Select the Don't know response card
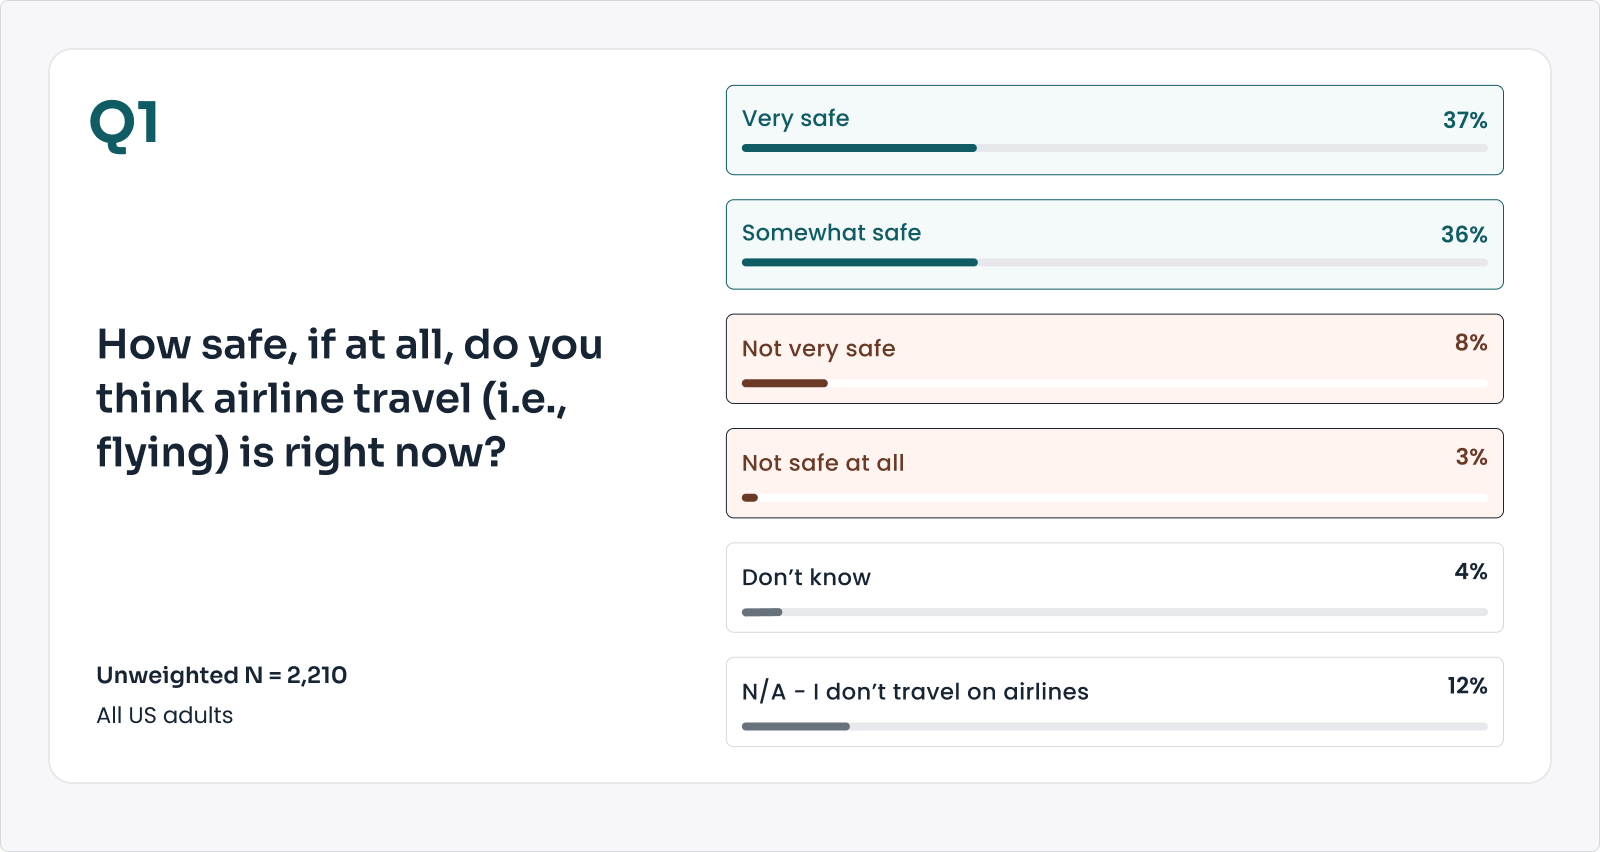Viewport: 1600px width, 852px height. click(1114, 587)
